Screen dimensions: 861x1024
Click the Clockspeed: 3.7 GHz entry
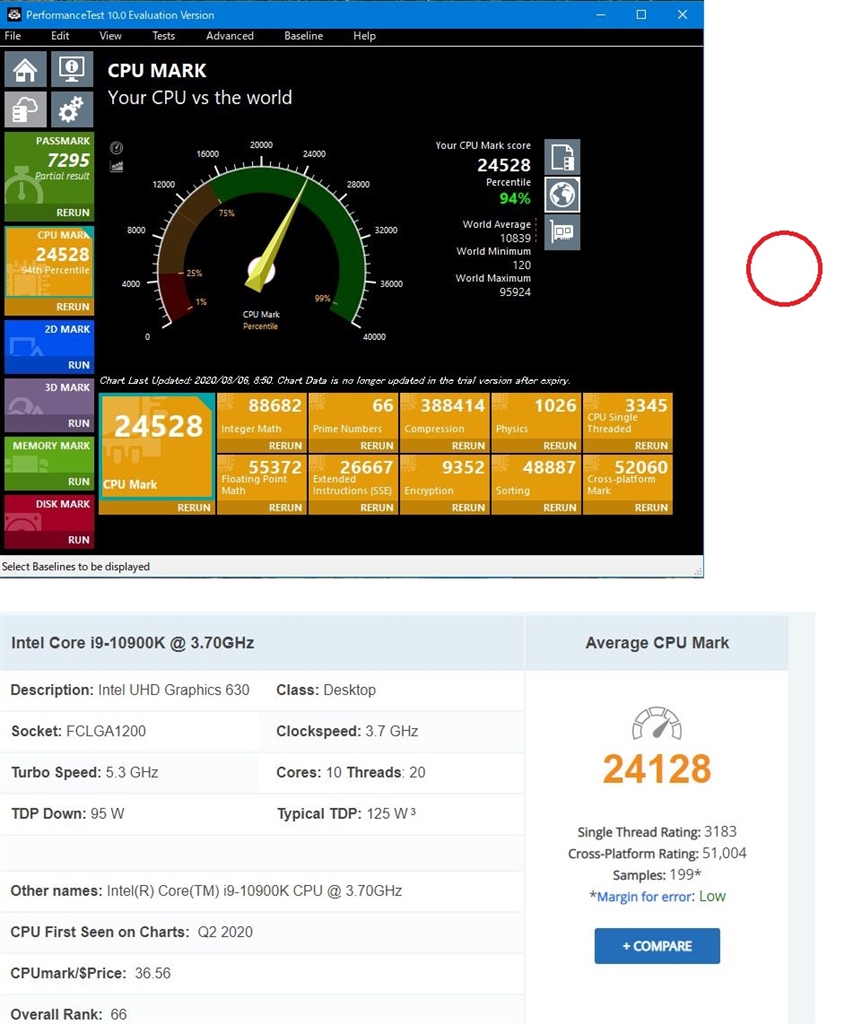347,731
